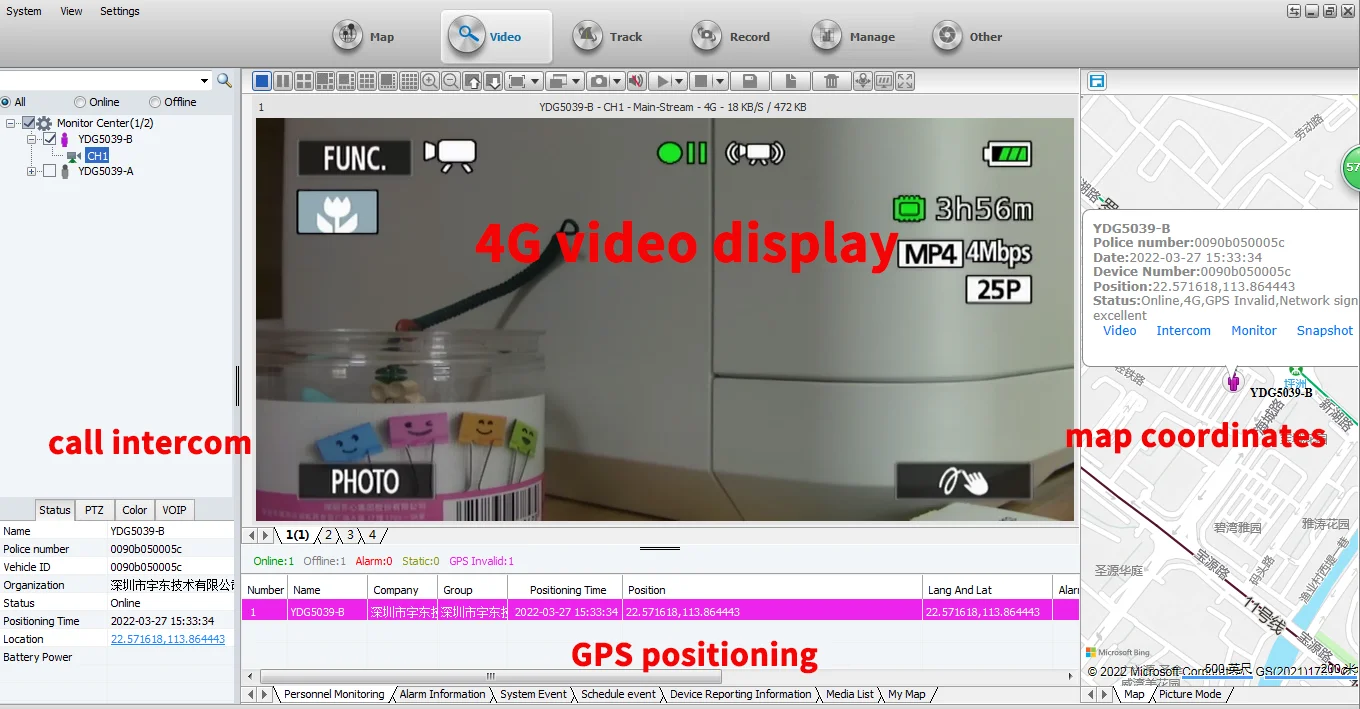Open the device search combo dropdown
1360x709 pixels.
click(205, 81)
